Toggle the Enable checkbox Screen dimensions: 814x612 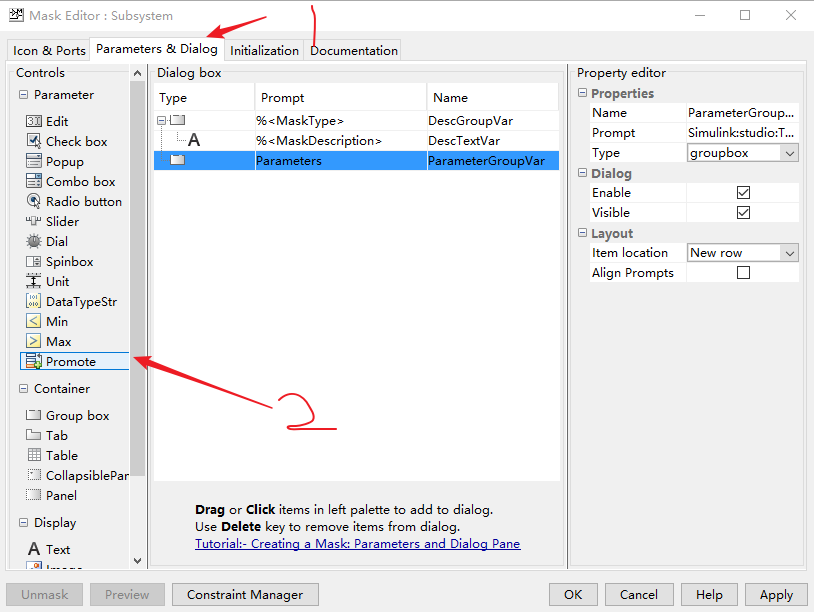pyautogui.click(x=743, y=193)
